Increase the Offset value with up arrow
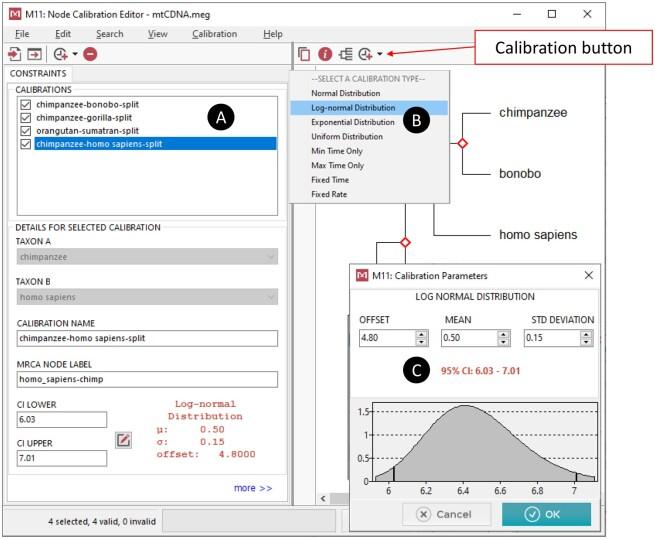This screenshot has width=655, height=539. [x=420, y=334]
